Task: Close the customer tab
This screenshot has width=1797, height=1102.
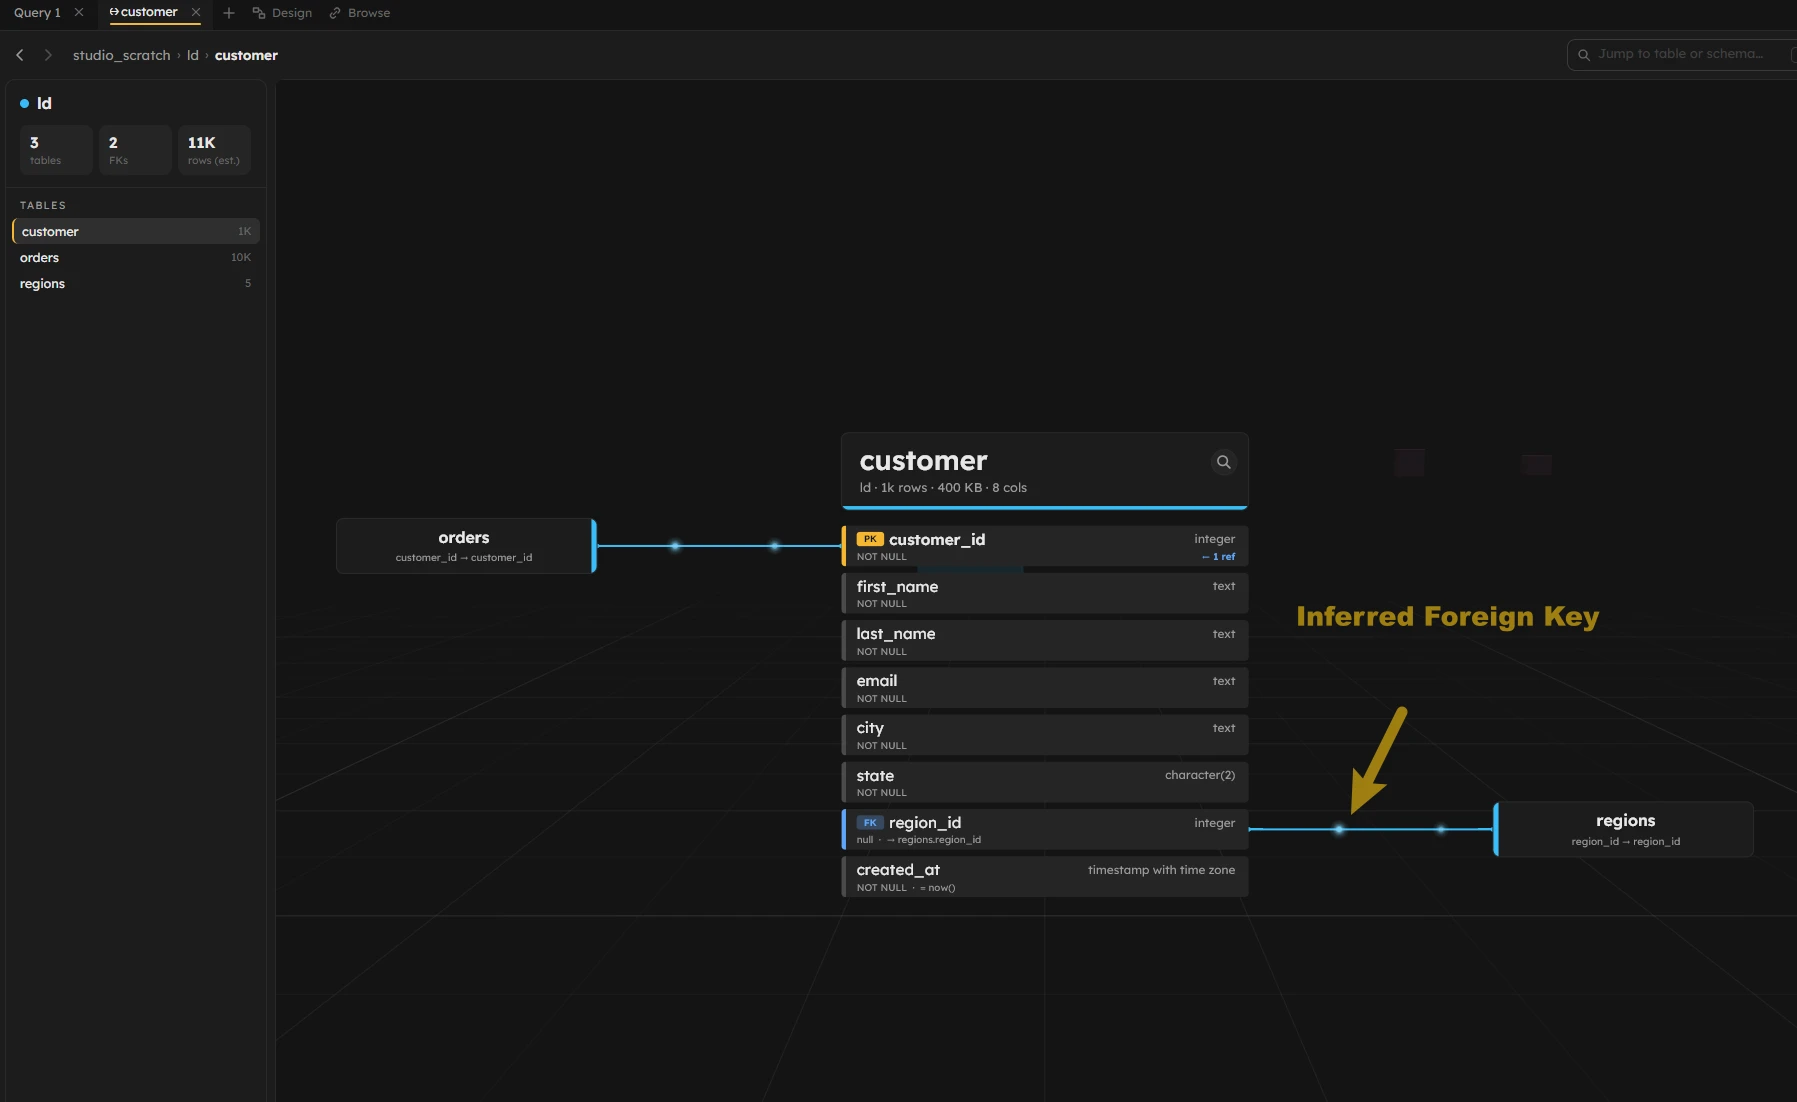Action: click(196, 12)
